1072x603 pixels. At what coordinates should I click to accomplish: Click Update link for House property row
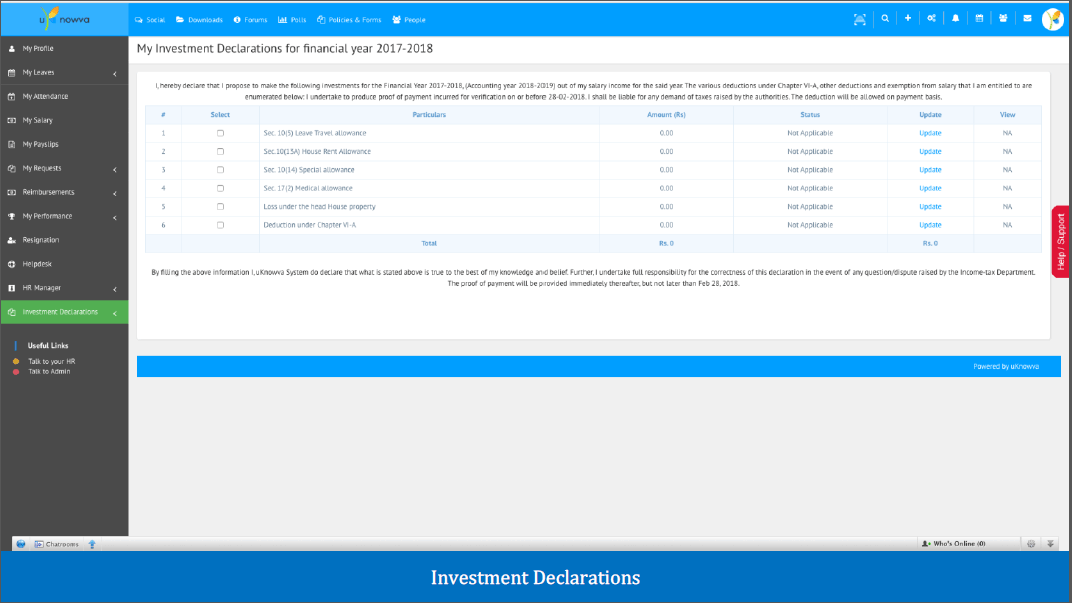pyautogui.click(x=930, y=206)
